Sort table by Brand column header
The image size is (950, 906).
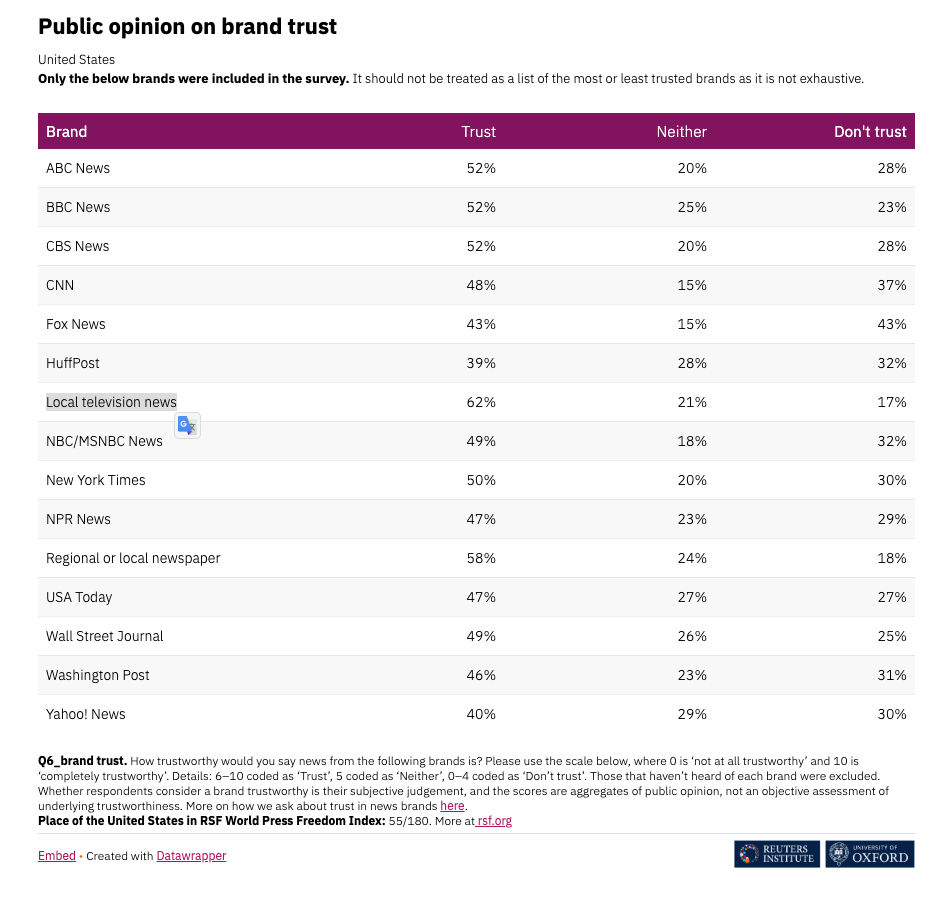tap(67, 132)
